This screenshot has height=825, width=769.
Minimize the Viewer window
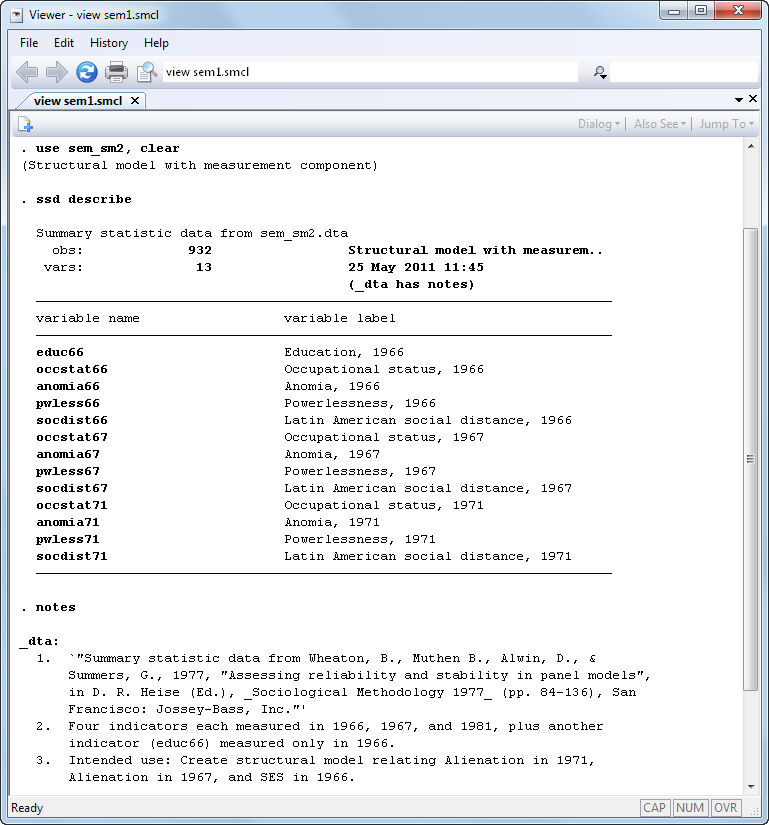(x=674, y=11)
